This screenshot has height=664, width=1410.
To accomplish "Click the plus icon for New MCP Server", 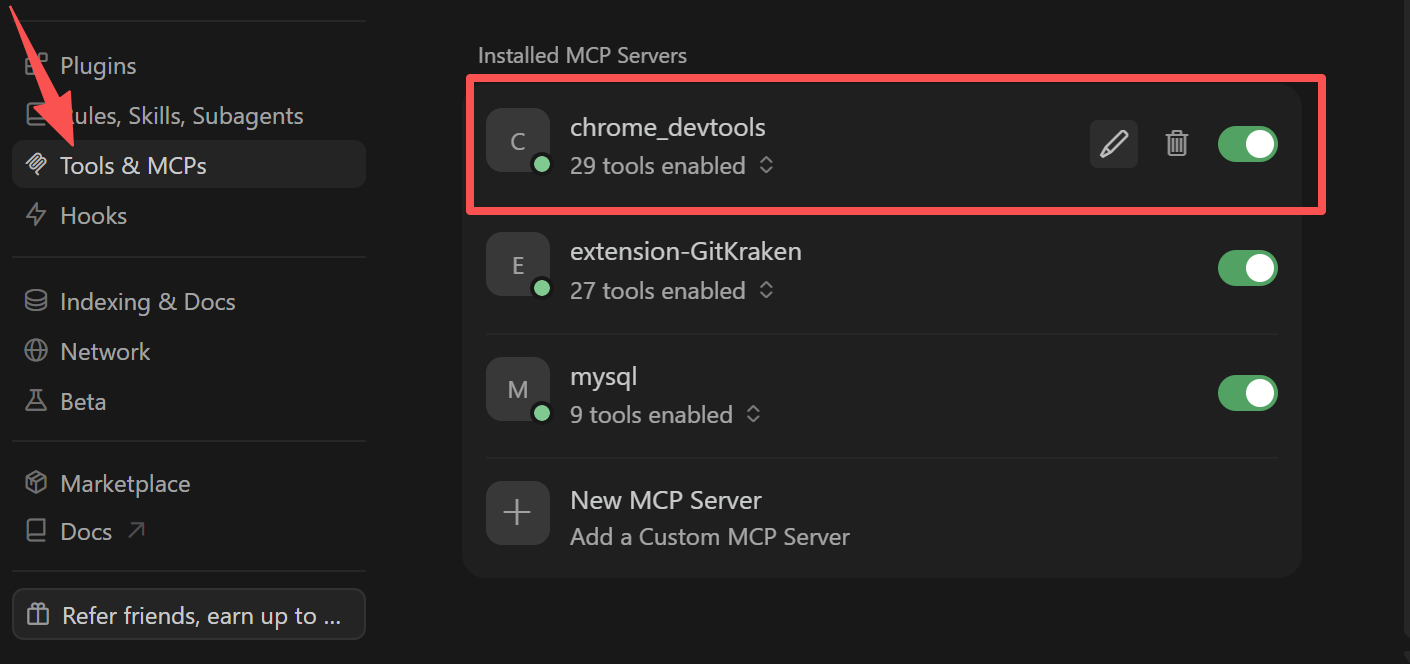I will [517, 513].
